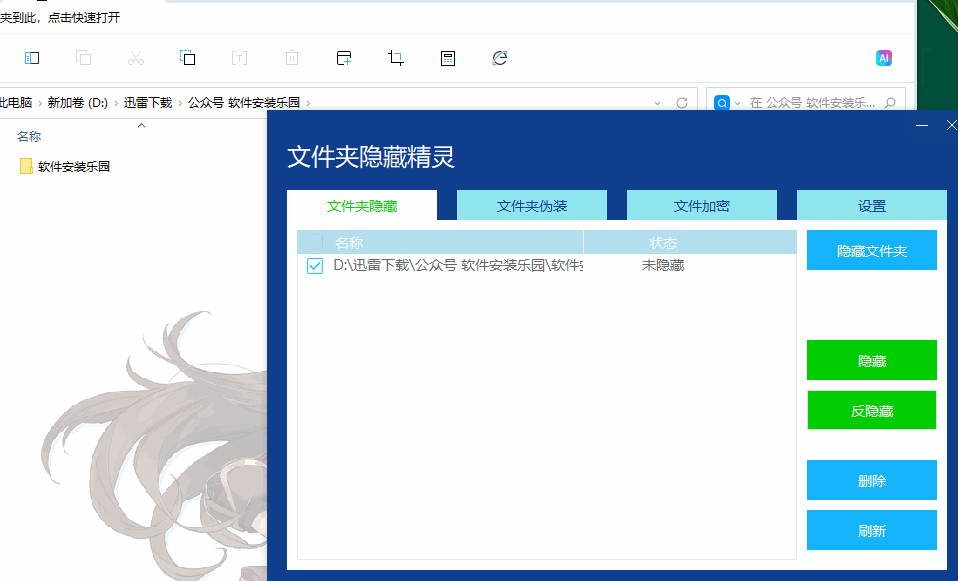
Task: Uncheck the D:\迅雷下载 folder entry checkbox
Action: (313, 265)
